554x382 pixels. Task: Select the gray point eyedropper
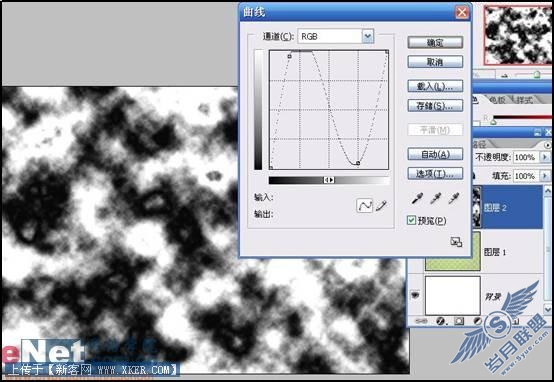pyautogui.click(x=435, y=199)
